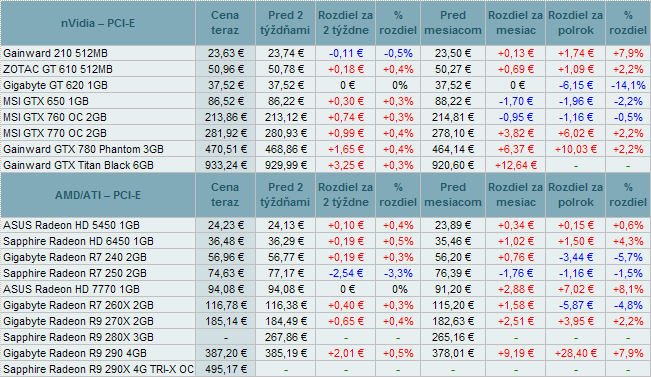
Task: Click Sapphire Radeon R9 280X 3GB name
Action: pos(78,337)
